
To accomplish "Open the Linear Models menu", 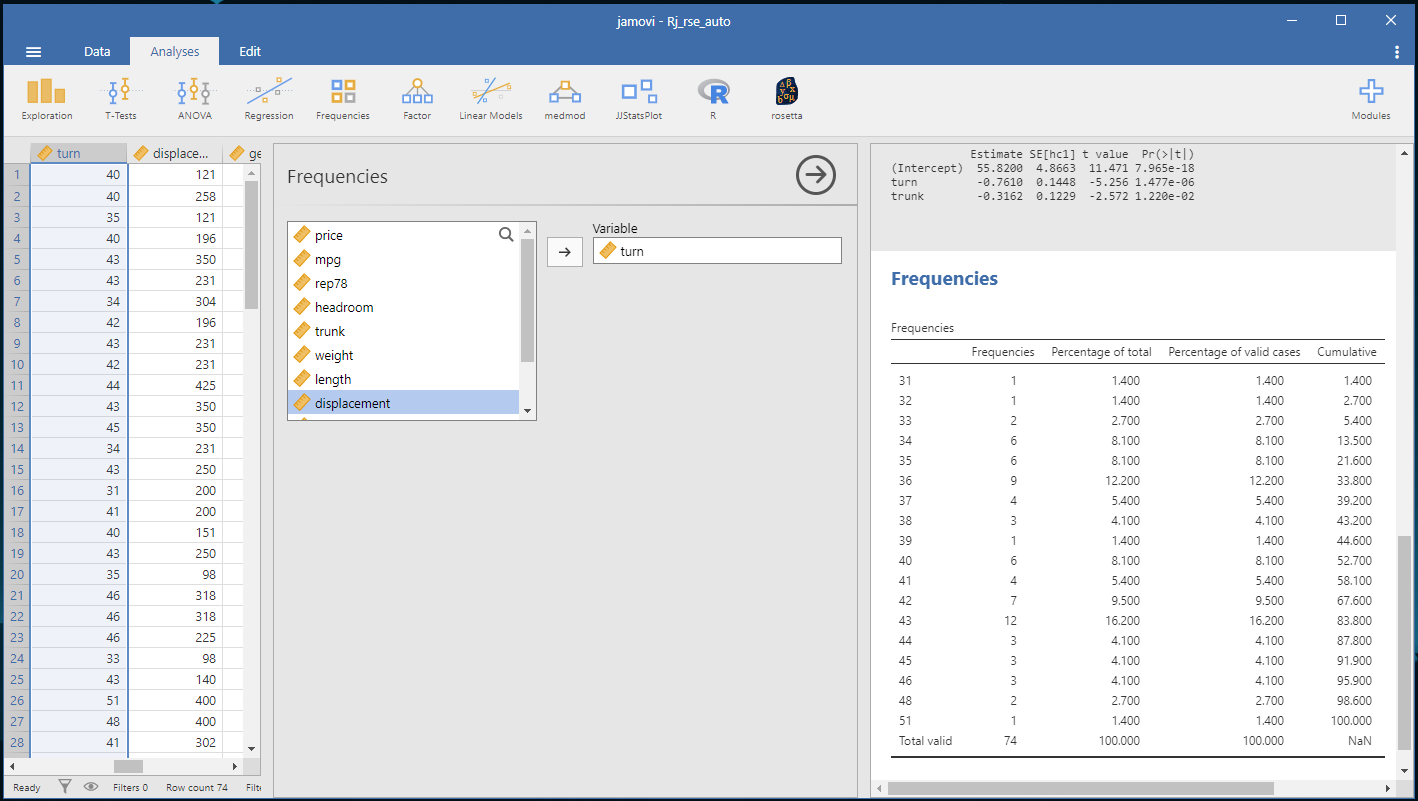I will tap(490, 100).
